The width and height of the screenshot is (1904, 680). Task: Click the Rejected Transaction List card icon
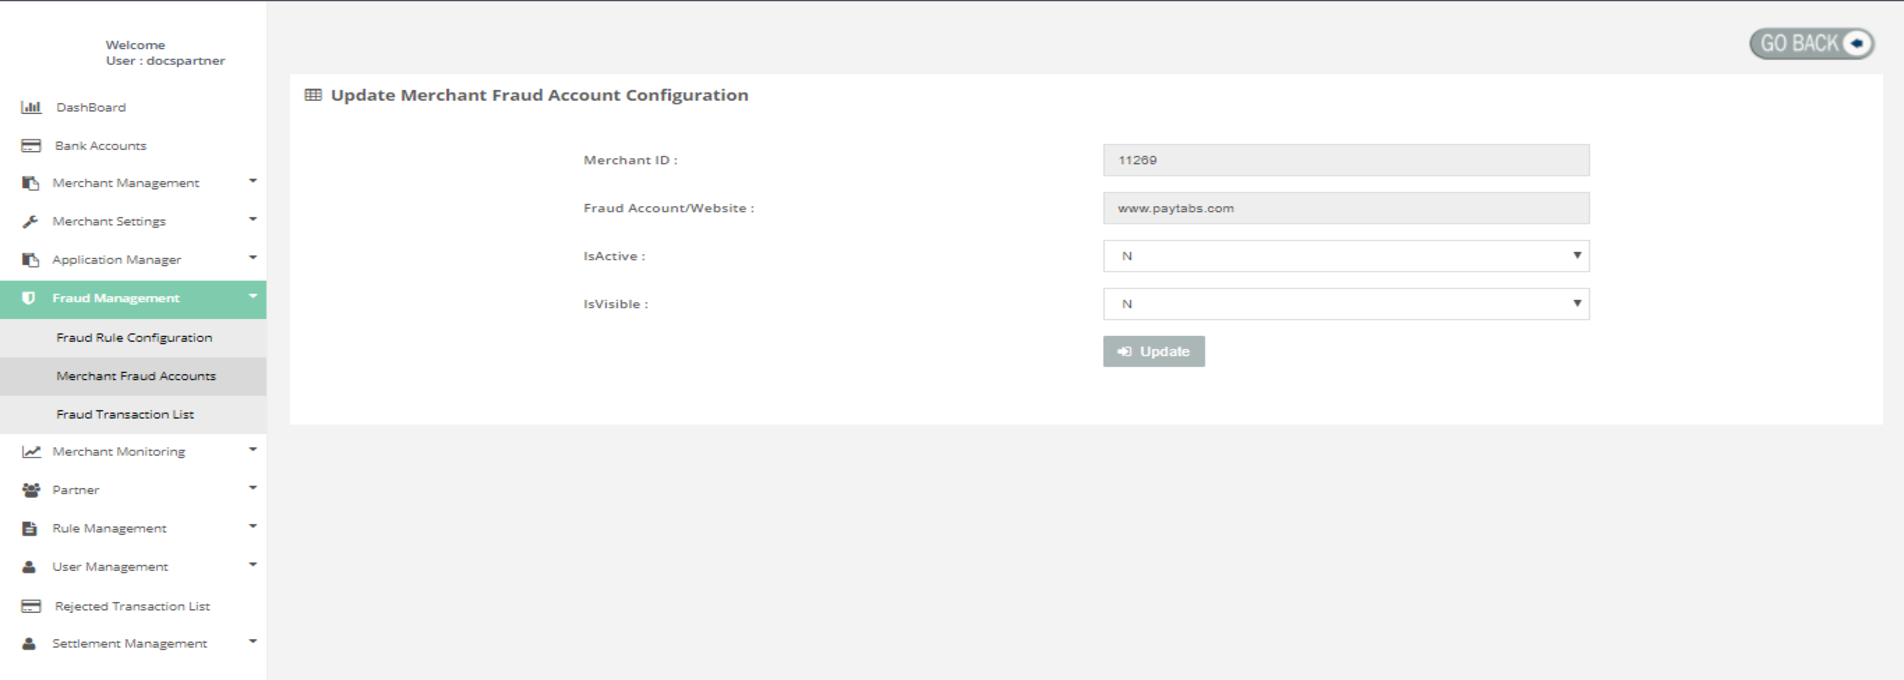pos(31,606)
